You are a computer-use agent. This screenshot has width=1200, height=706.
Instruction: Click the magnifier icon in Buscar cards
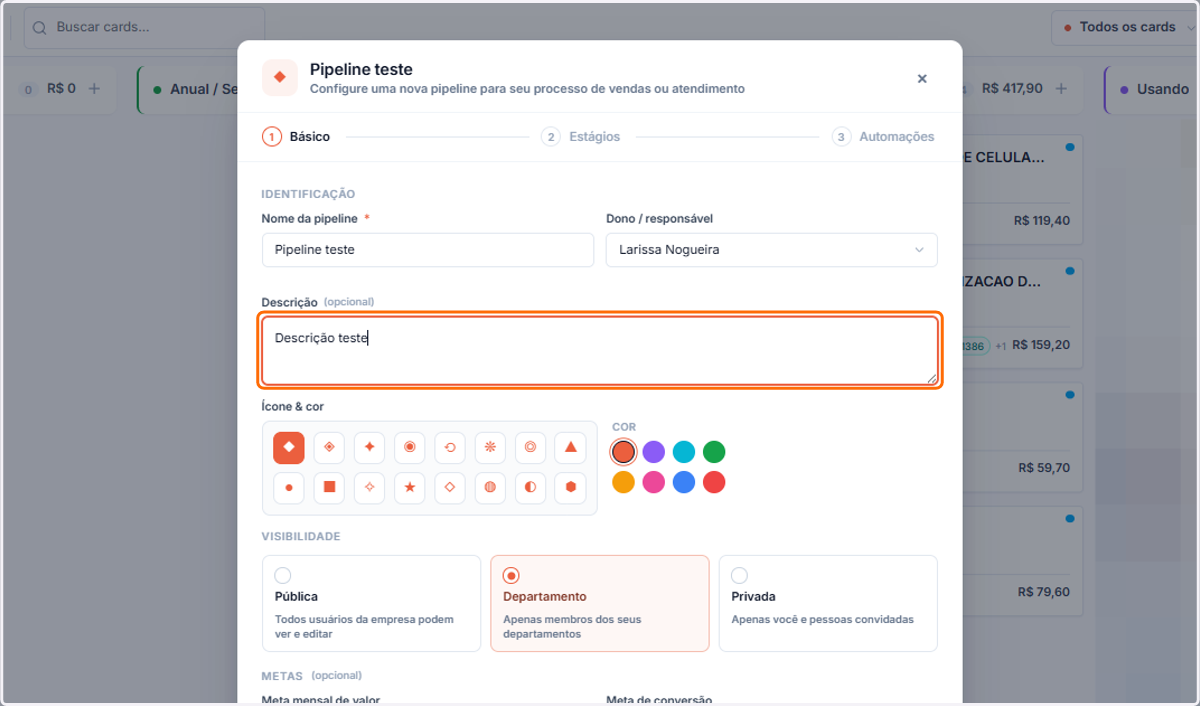[x=40, y=27]
